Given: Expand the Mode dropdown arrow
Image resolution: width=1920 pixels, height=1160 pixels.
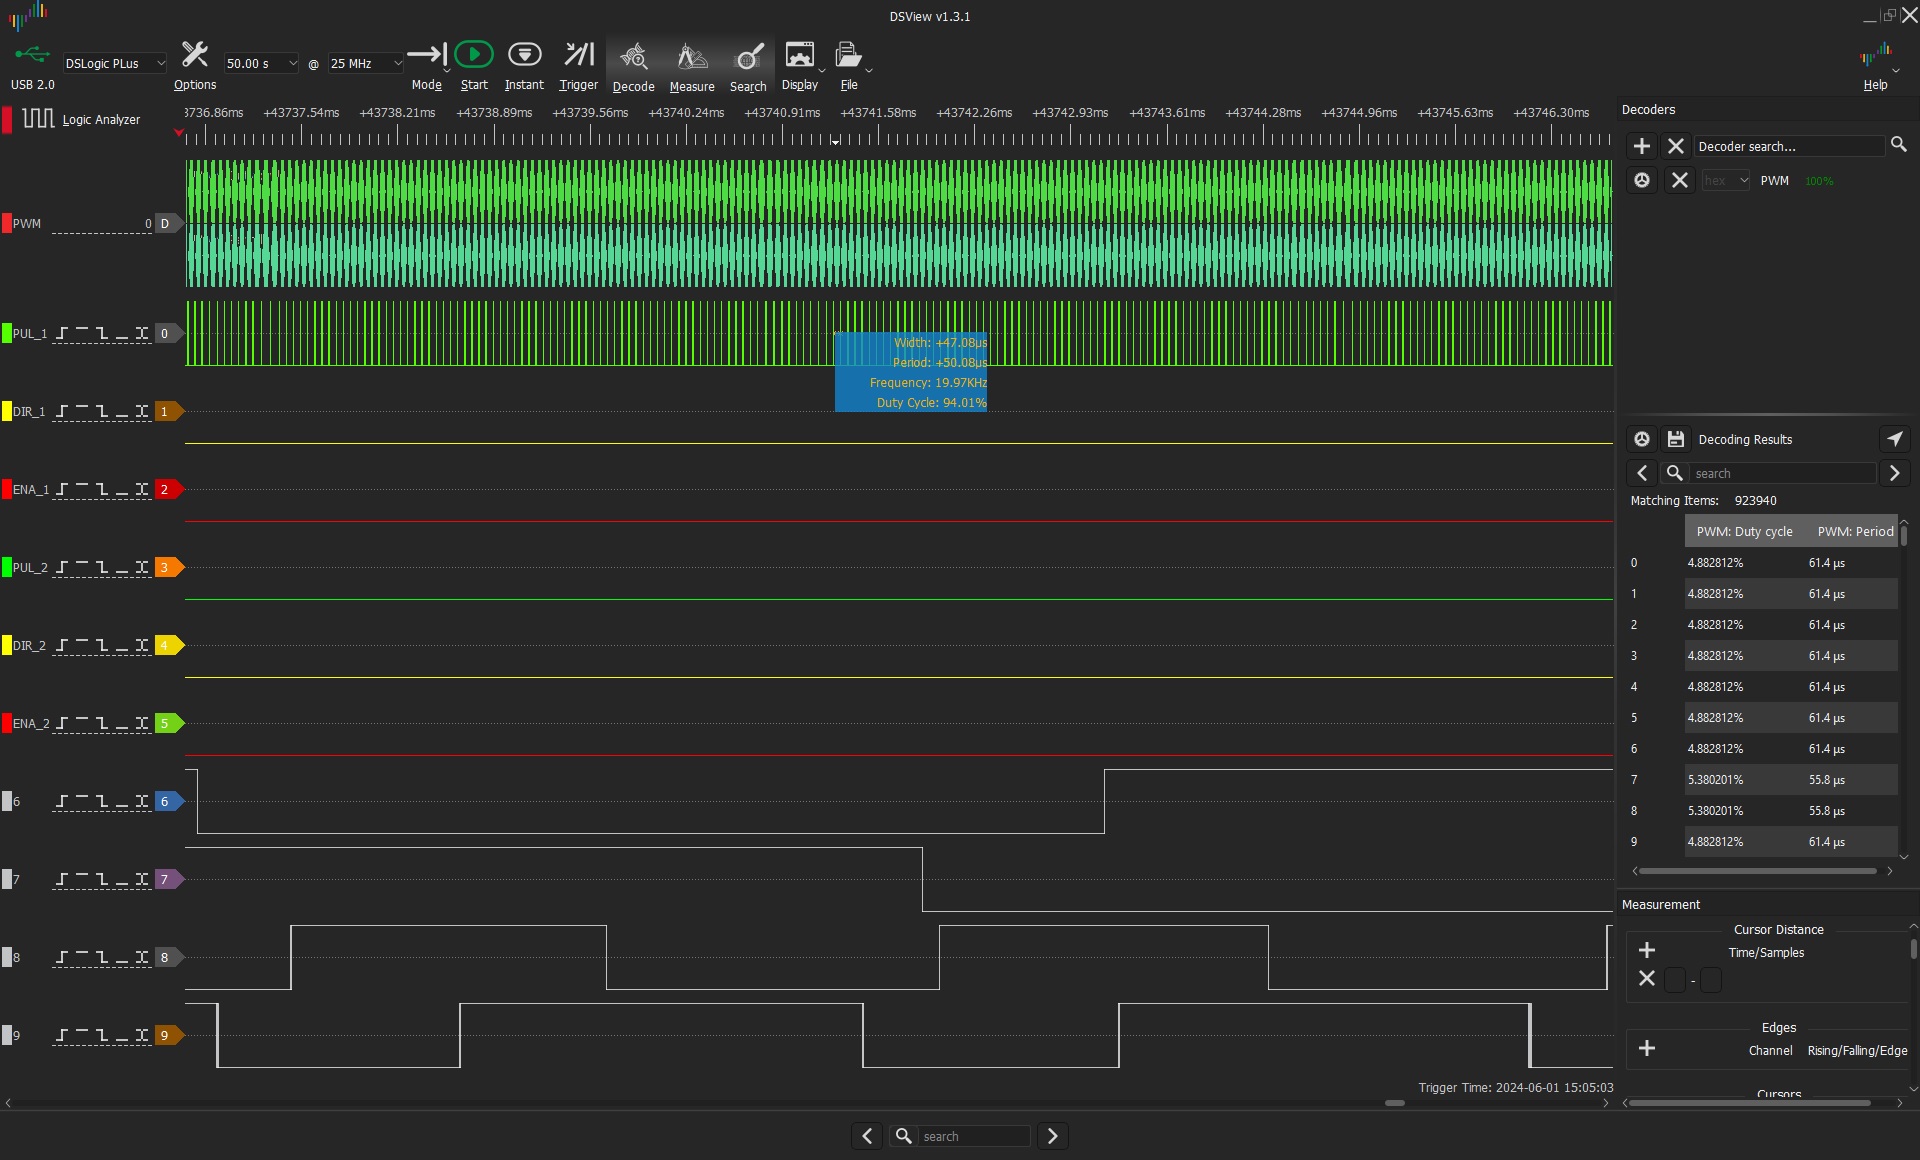Looking at the screenshot, I should 446,71.
